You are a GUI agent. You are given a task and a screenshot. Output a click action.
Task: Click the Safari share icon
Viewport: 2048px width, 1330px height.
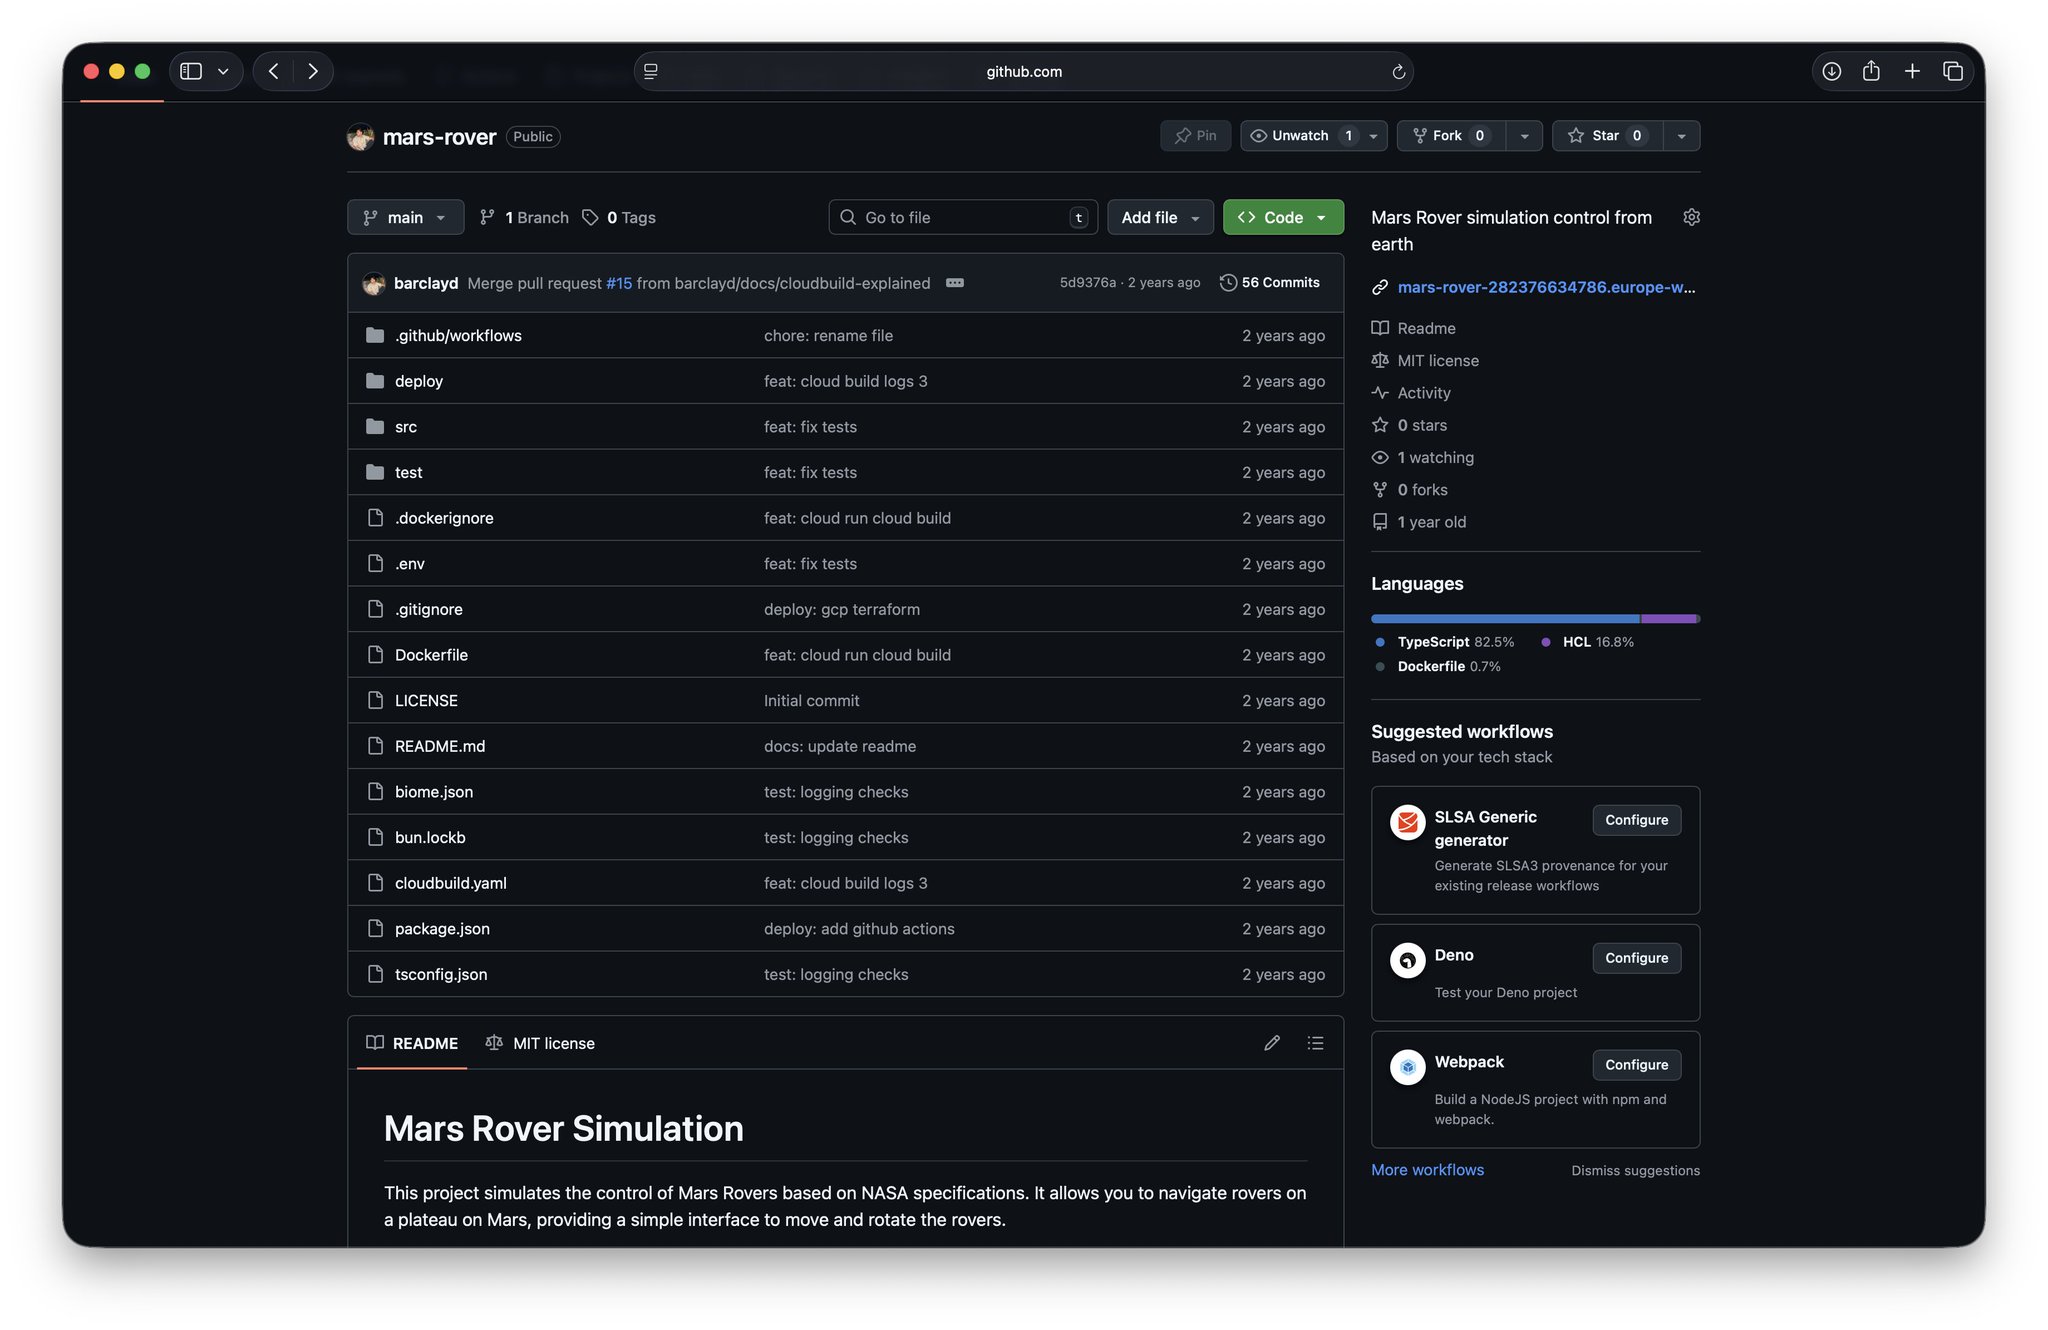1871,71
